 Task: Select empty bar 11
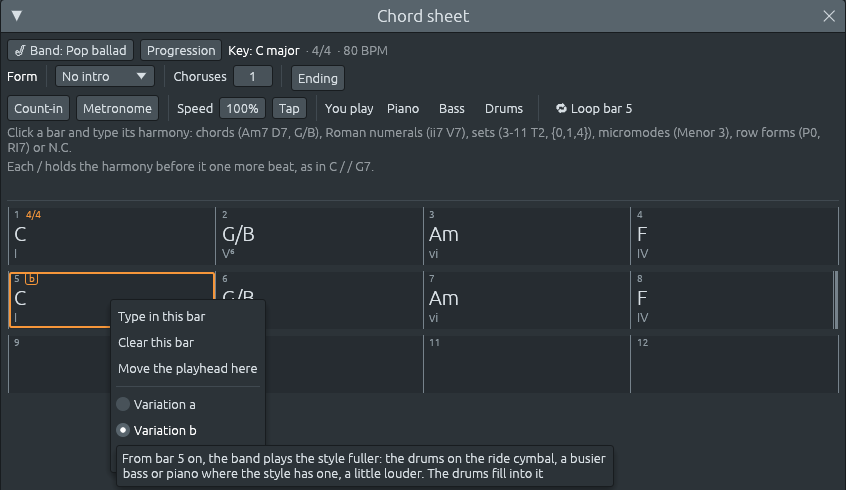(527, 364)
